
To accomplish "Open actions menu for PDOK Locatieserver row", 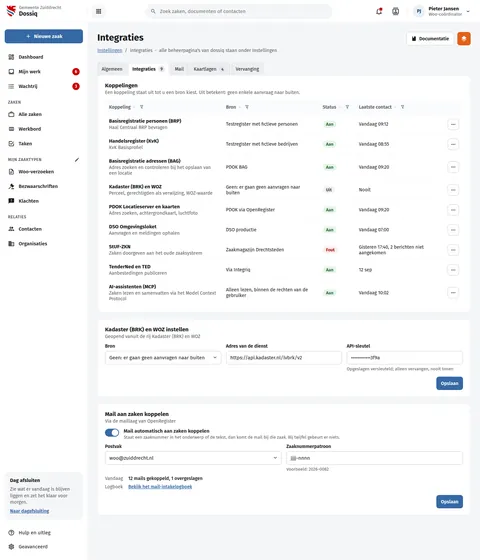I will (453, 210).
